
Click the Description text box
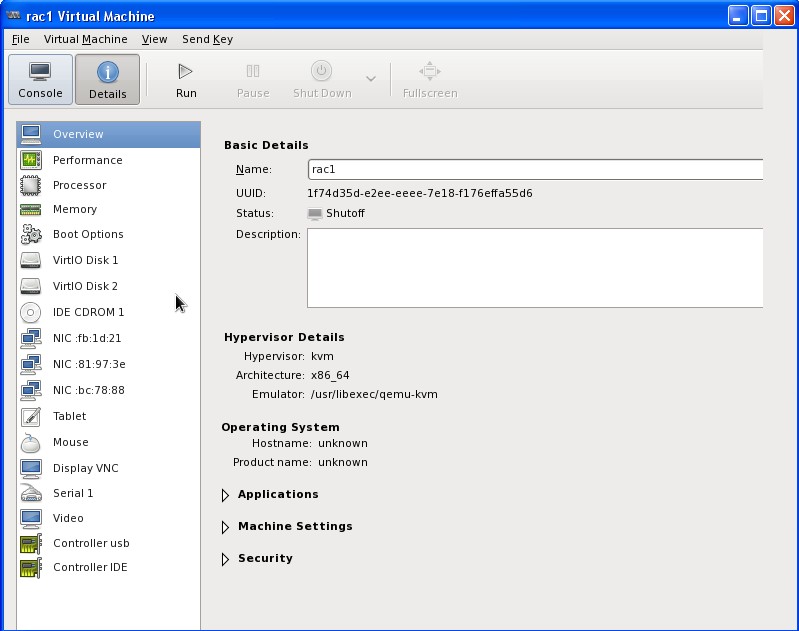[x=534, y=267]
